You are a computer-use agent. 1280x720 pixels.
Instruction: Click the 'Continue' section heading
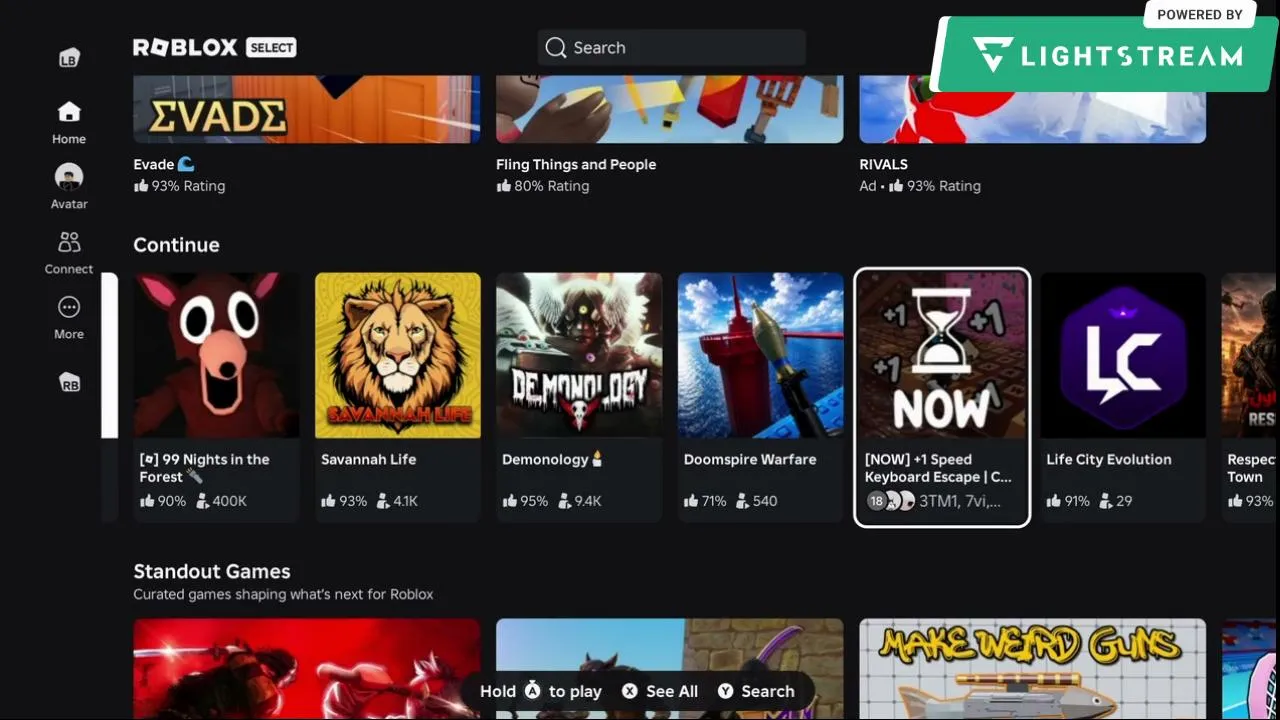click(176, 245)
